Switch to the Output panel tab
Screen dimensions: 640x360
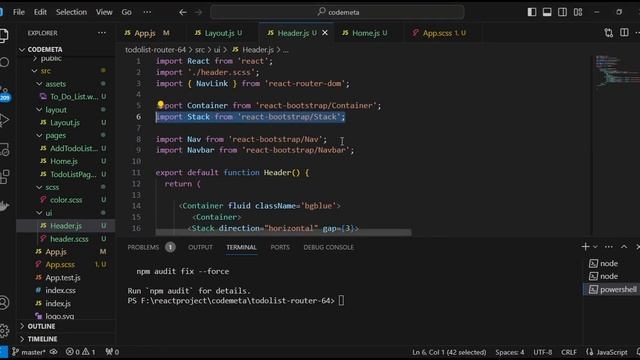coord(200,247)
